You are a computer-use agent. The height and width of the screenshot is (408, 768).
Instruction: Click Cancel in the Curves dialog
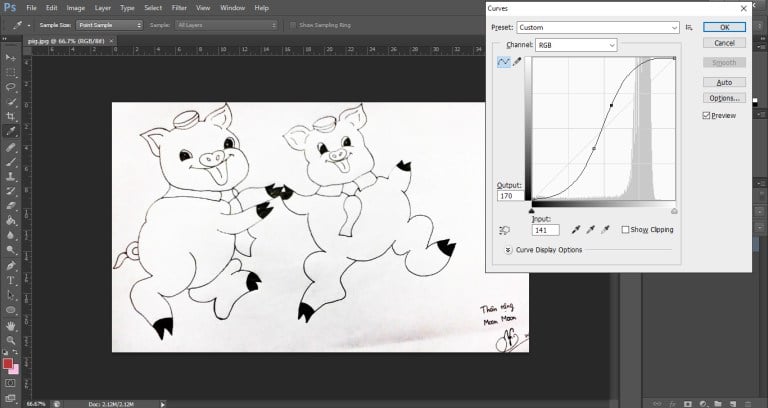[x=724, y=43]
